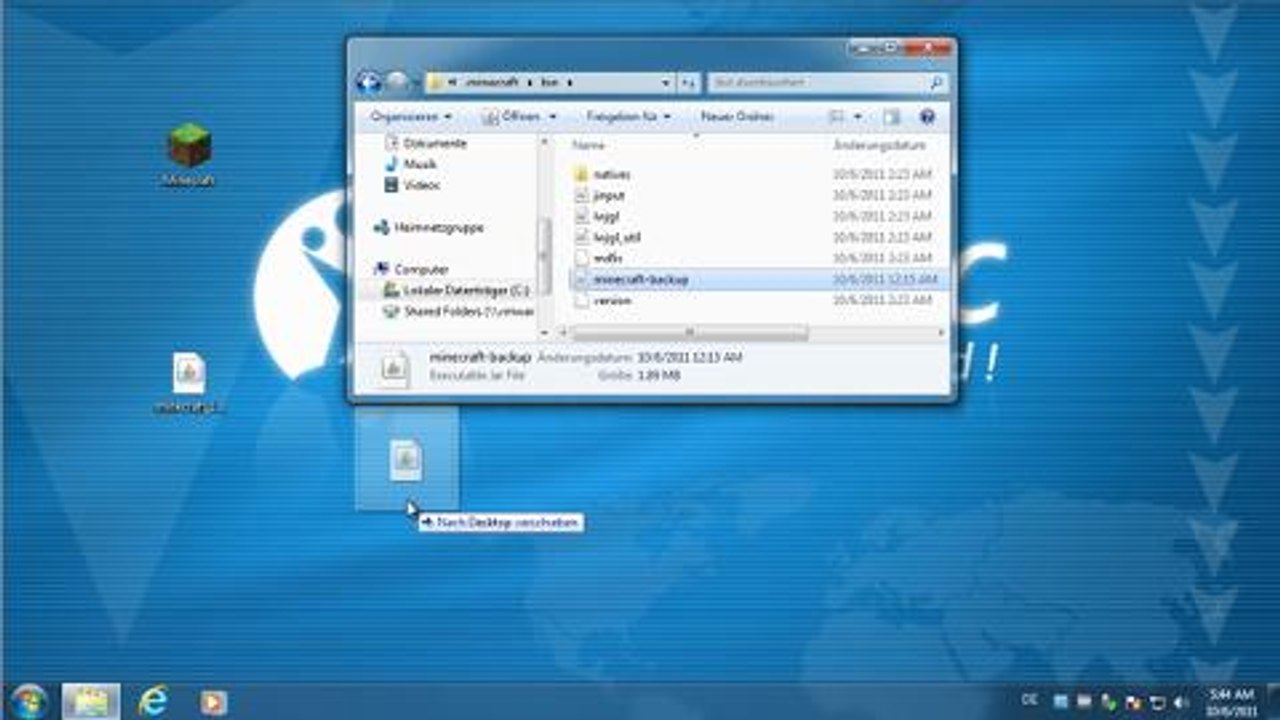Expand the Öffnen dropdown arrow

coord(551,117)
